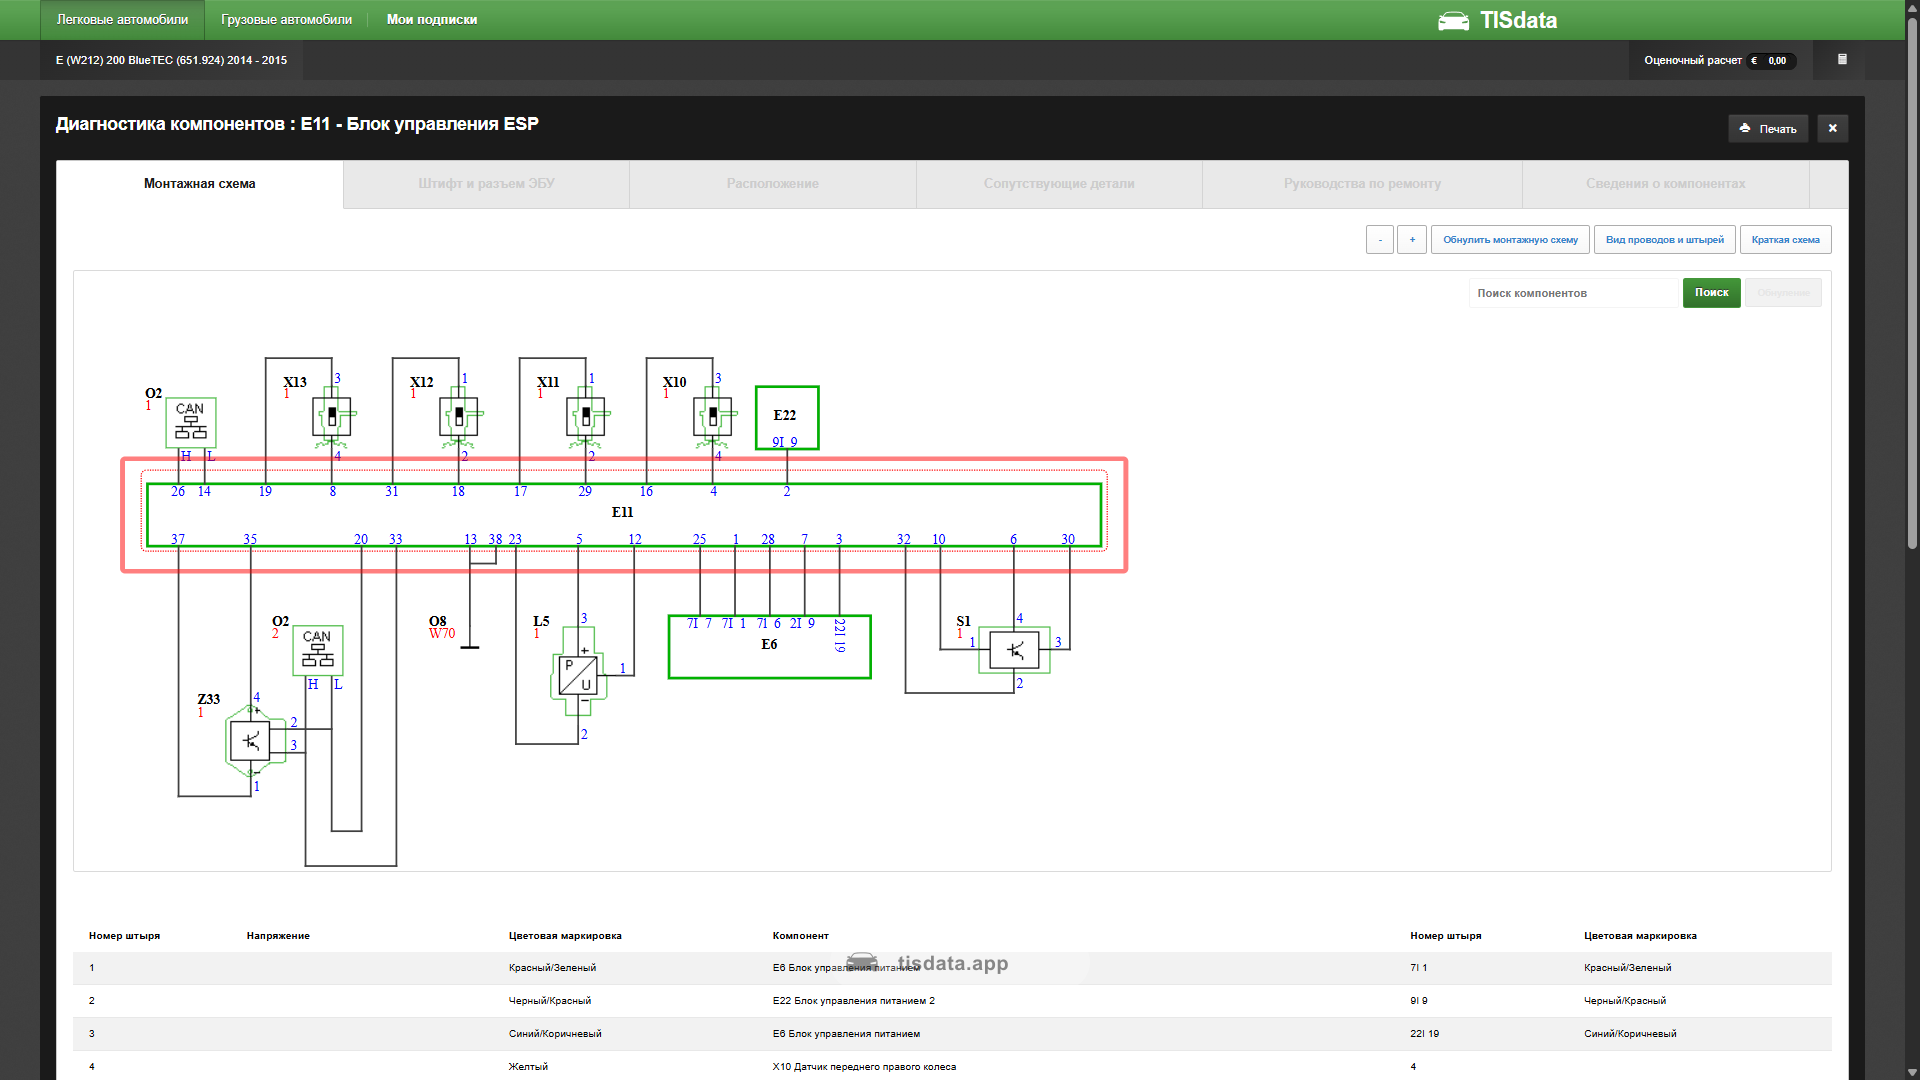The height and width of the screenshot is (1080, 1920).
Task: Focus the Поиск компонентов search field
Action: (x=1573, y=293)
